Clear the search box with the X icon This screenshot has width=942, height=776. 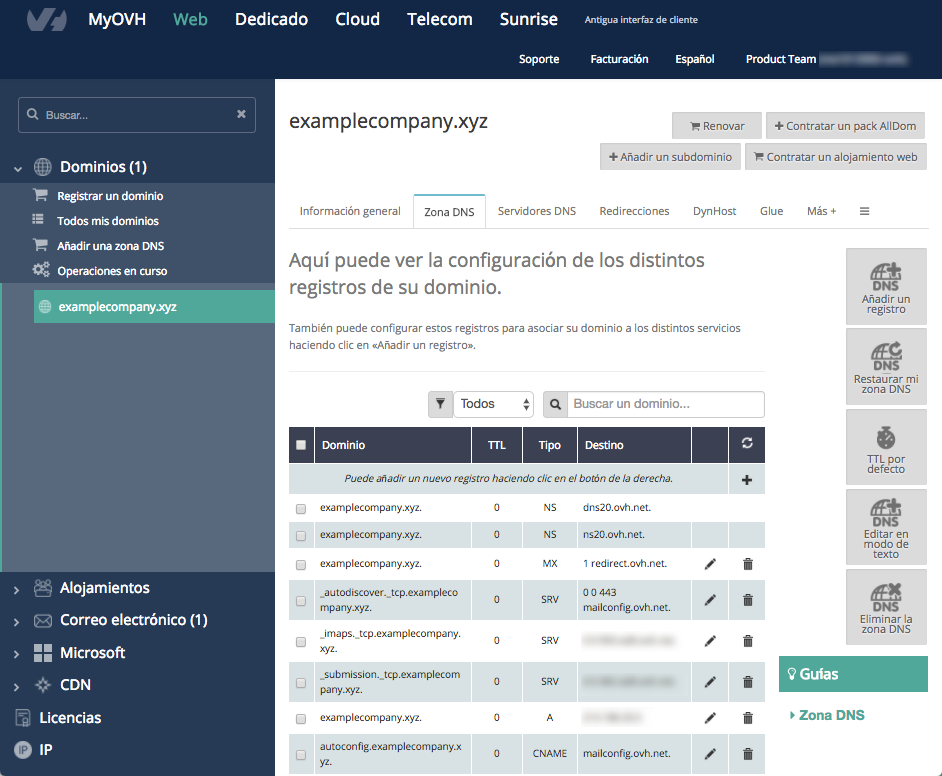(241, 114)
